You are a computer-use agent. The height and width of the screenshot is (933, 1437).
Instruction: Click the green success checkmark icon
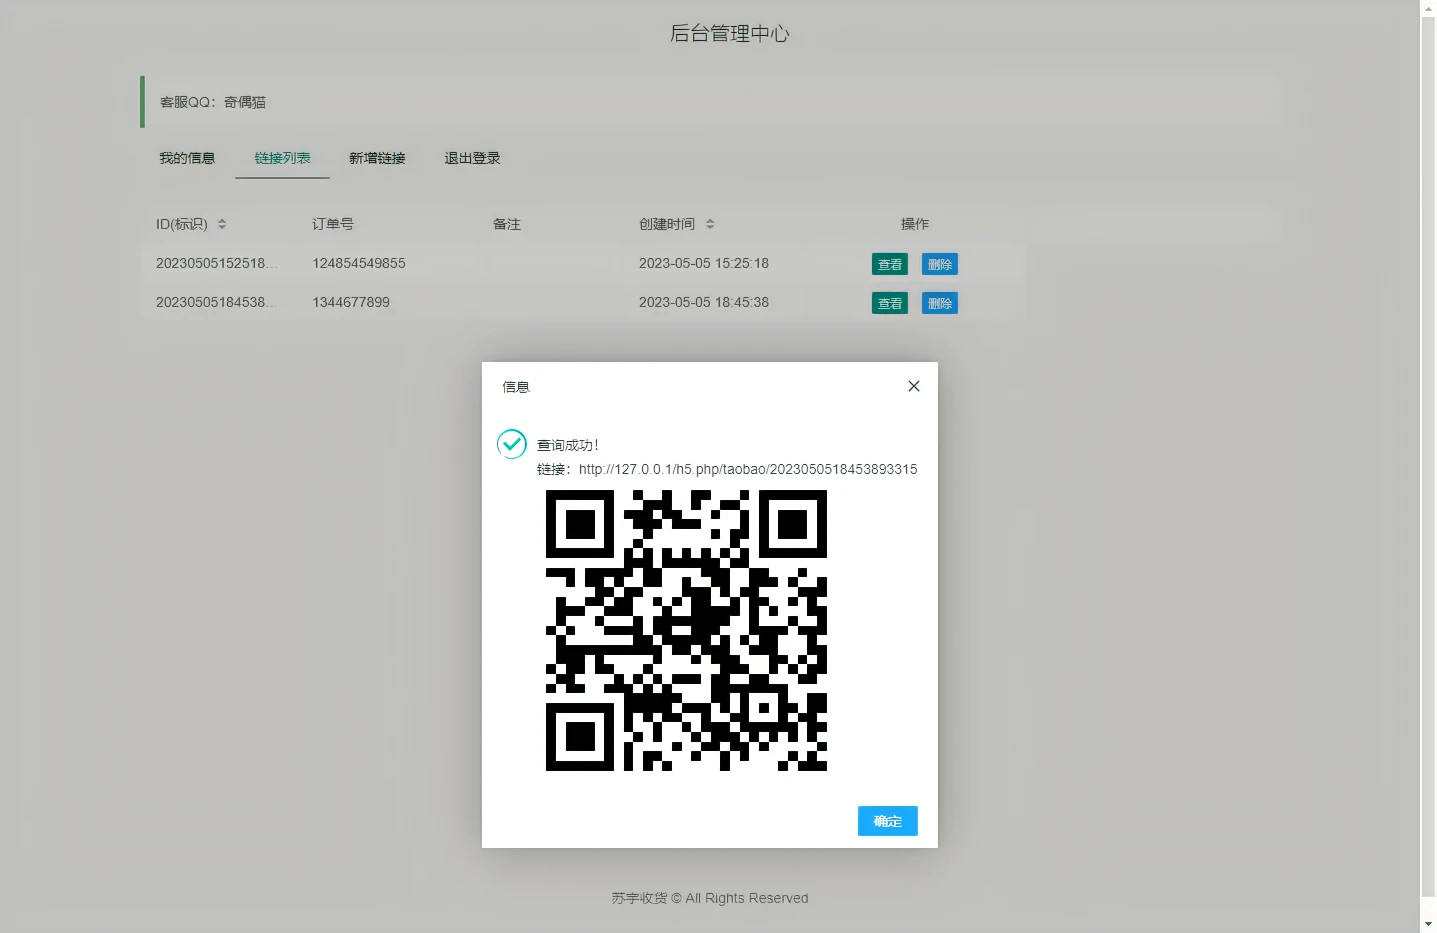click(x=512, y=443)
